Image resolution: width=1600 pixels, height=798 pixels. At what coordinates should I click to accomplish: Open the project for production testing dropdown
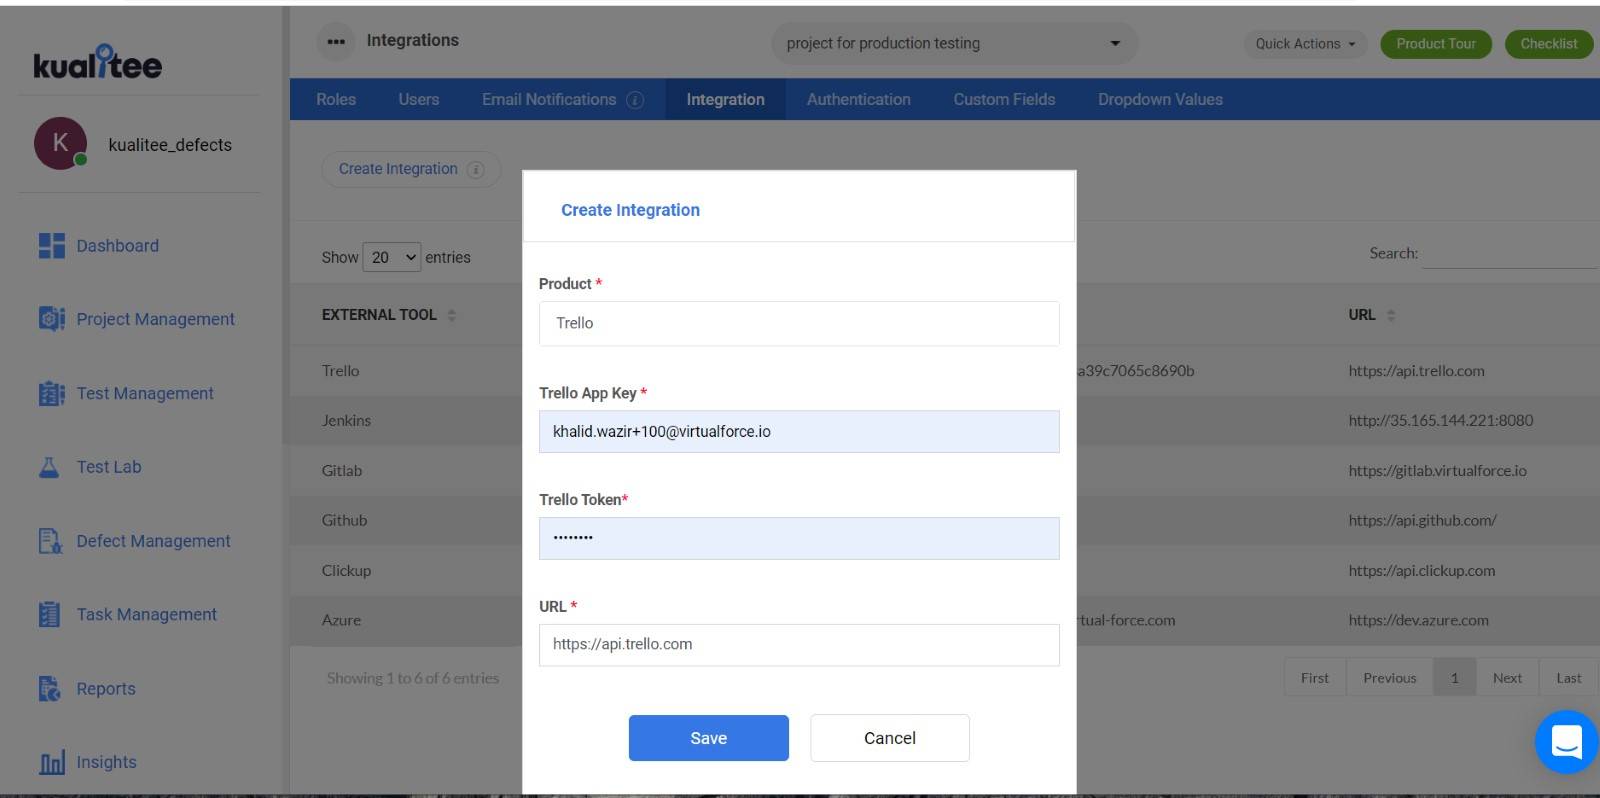954,43
